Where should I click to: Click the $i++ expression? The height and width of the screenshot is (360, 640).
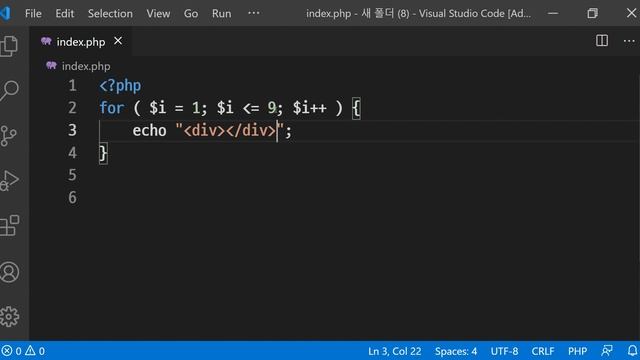(x=310, y=108)
